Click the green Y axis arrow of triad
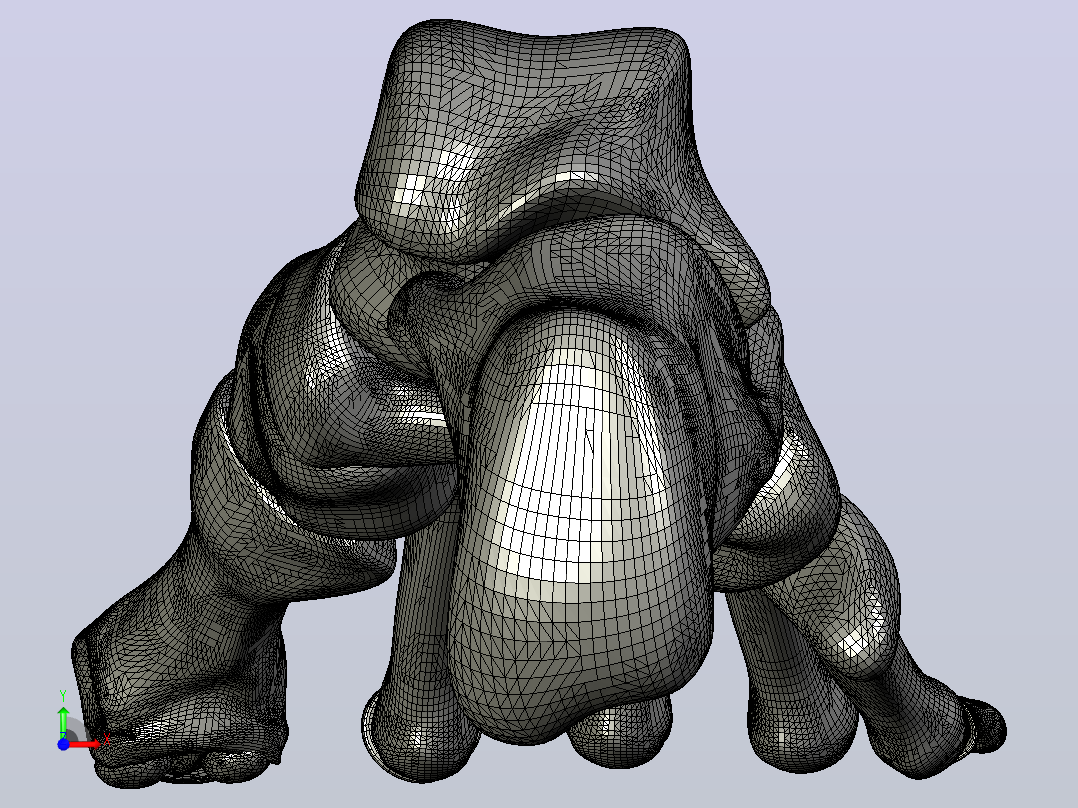 tap(63, 721)
